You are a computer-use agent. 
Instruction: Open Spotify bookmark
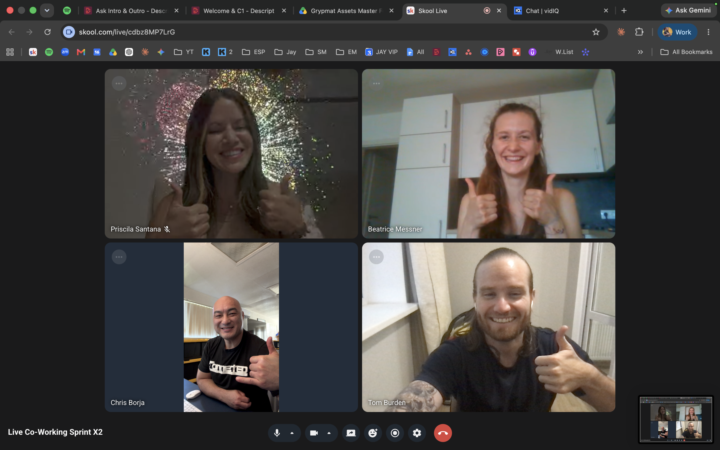click(49, 52)
